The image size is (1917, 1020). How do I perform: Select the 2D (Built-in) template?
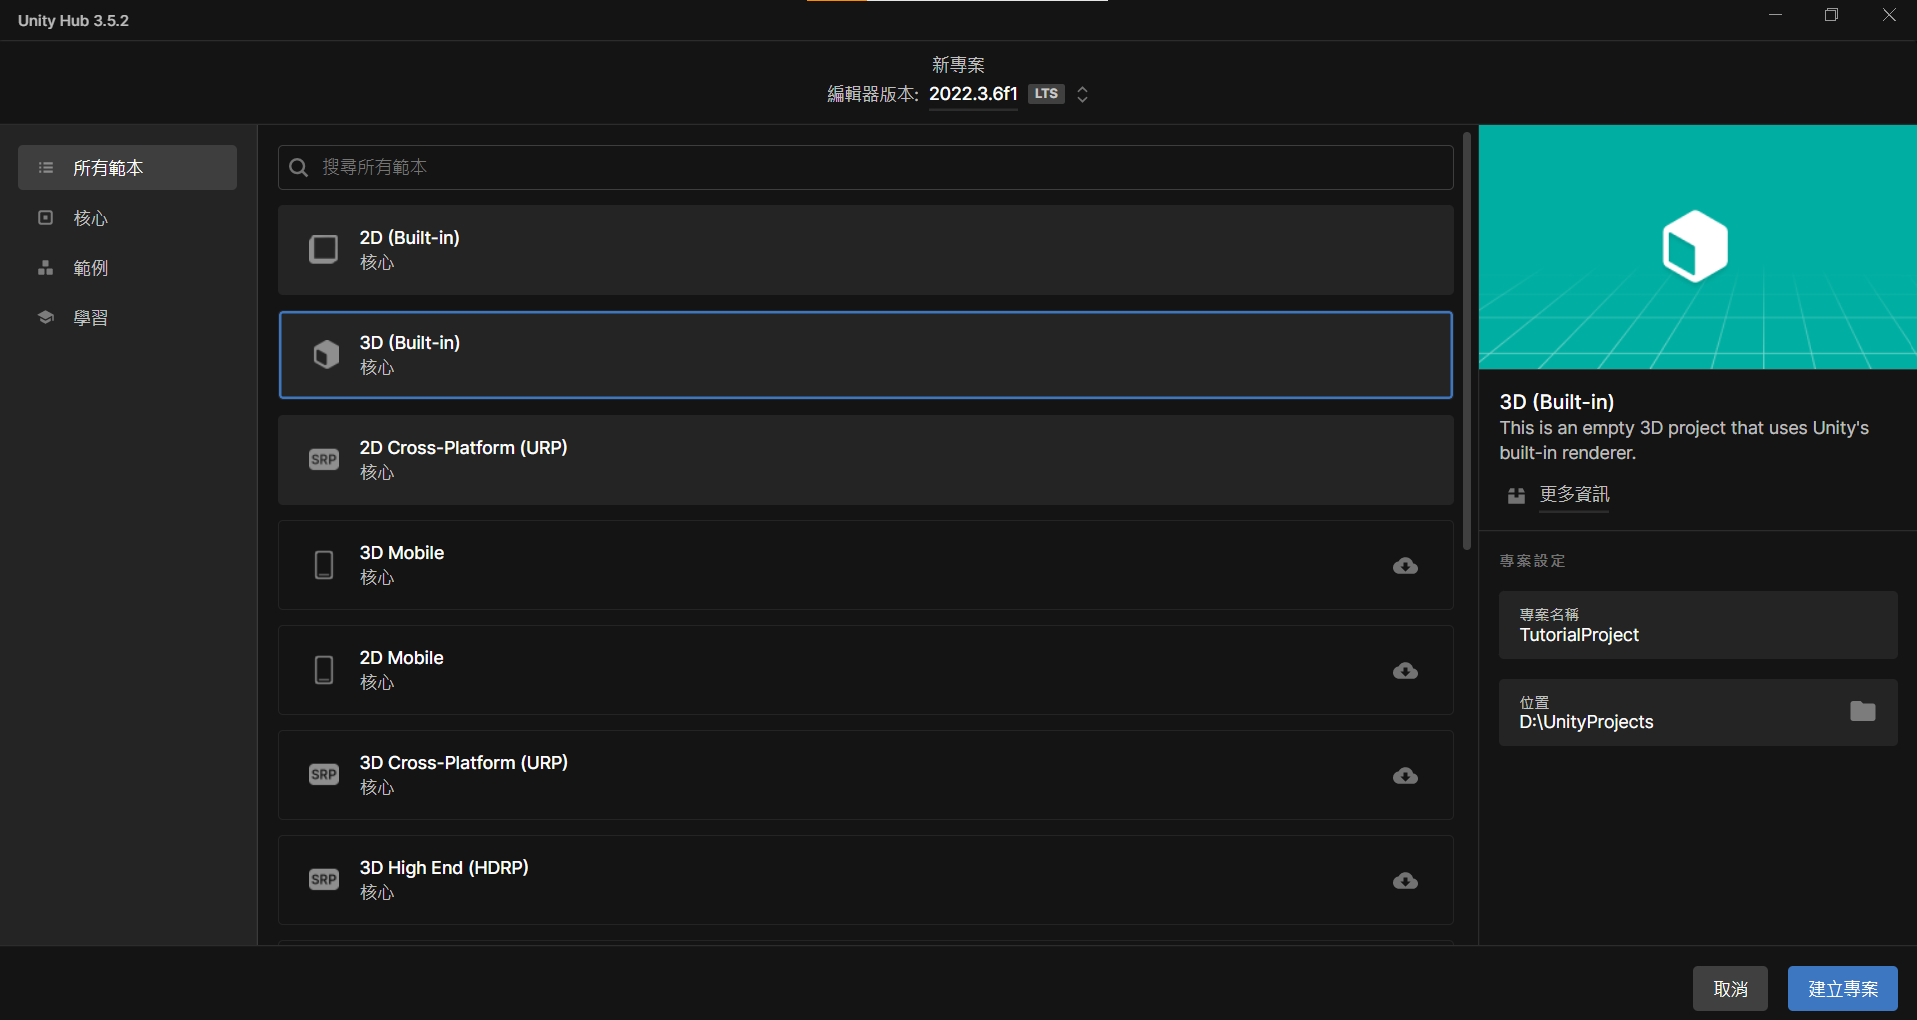(865, 250)
